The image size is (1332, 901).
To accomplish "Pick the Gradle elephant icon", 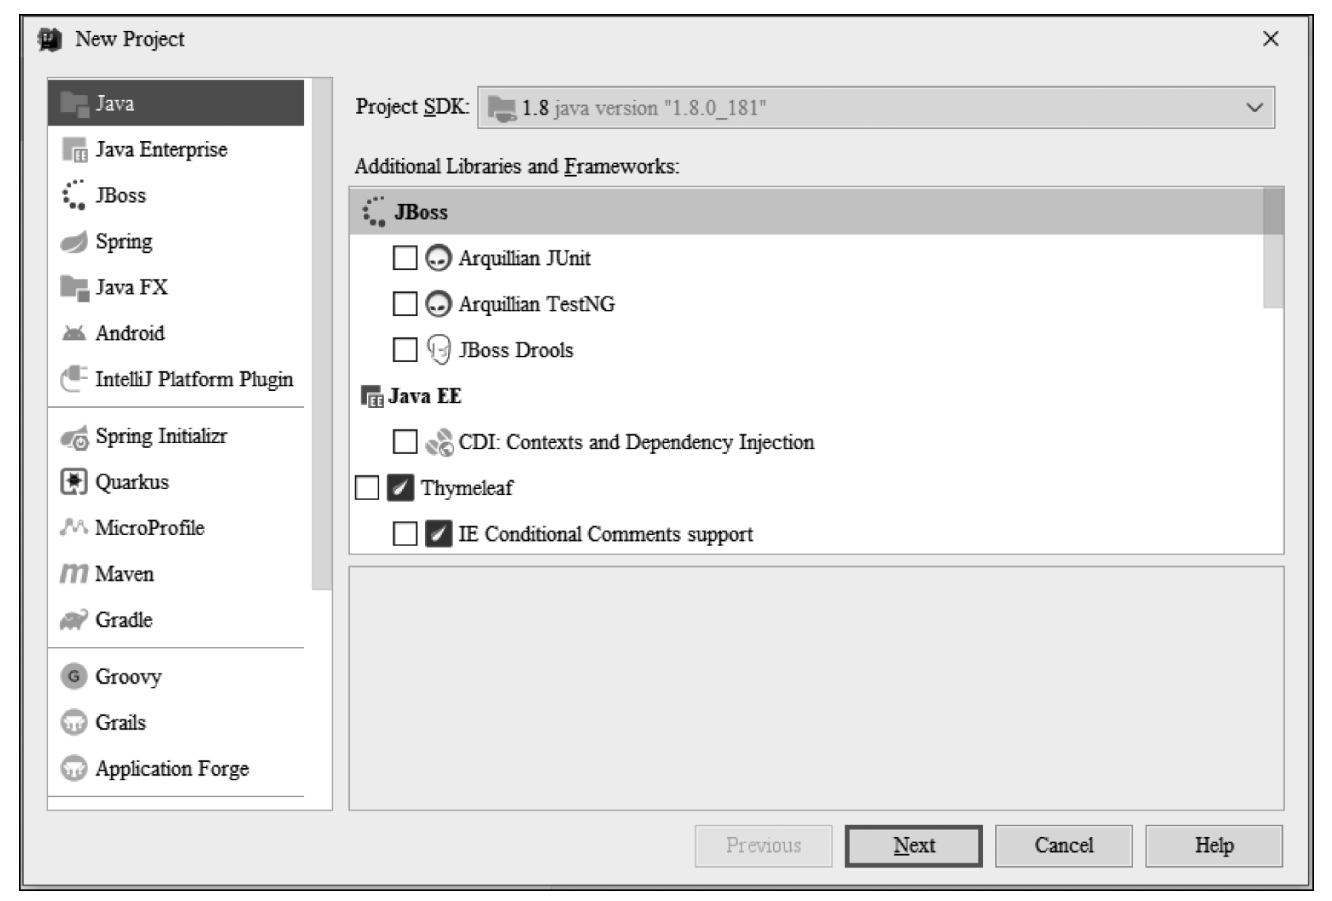I will click(75, 621).
